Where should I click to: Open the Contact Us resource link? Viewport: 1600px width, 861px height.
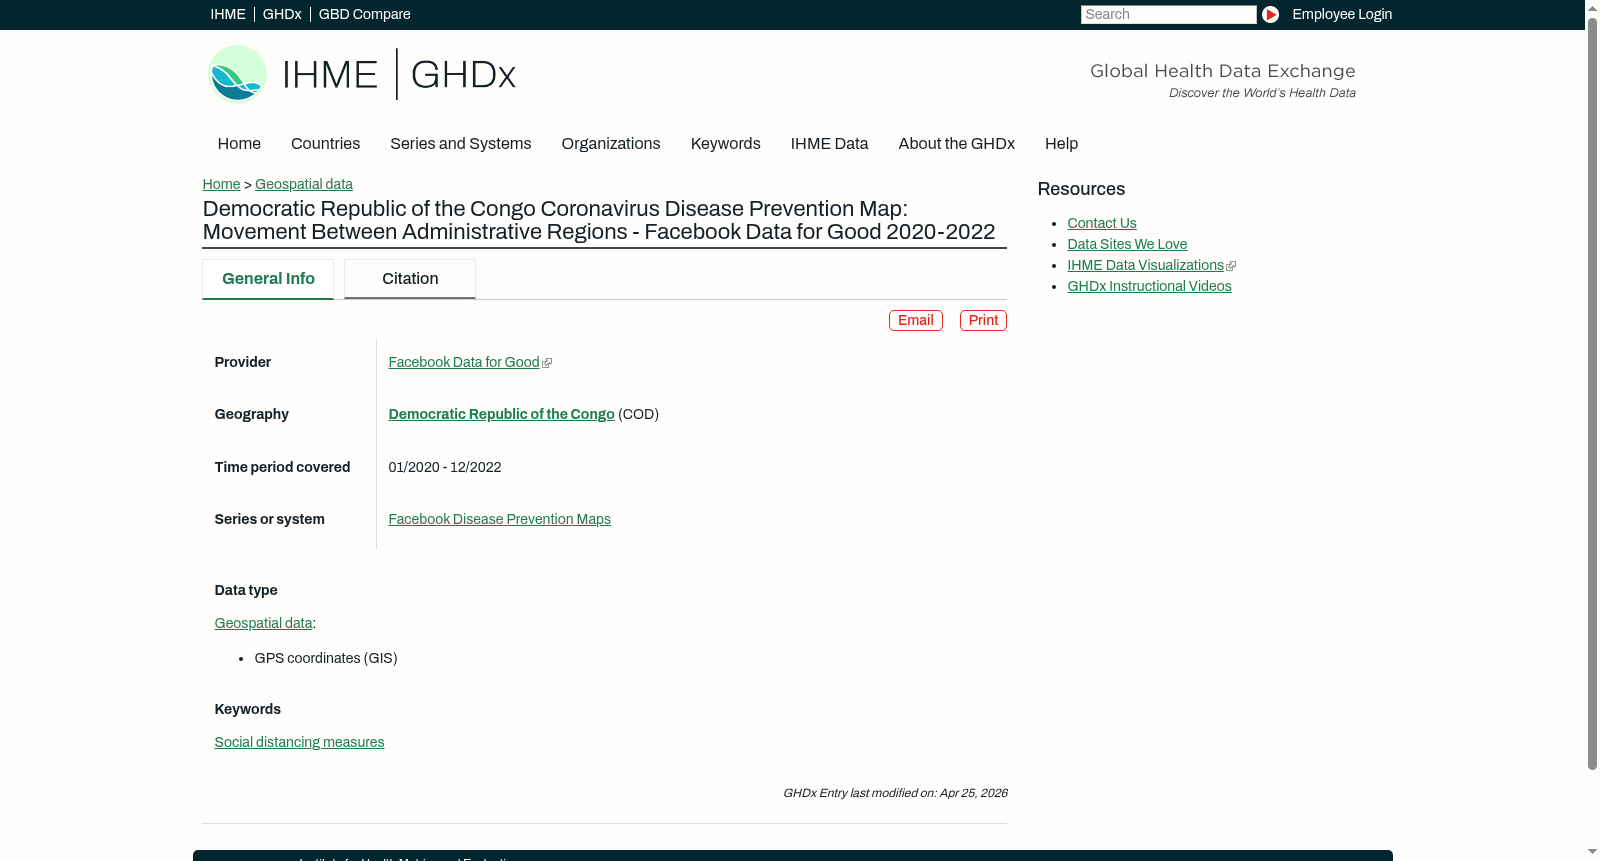point(1102,223)
